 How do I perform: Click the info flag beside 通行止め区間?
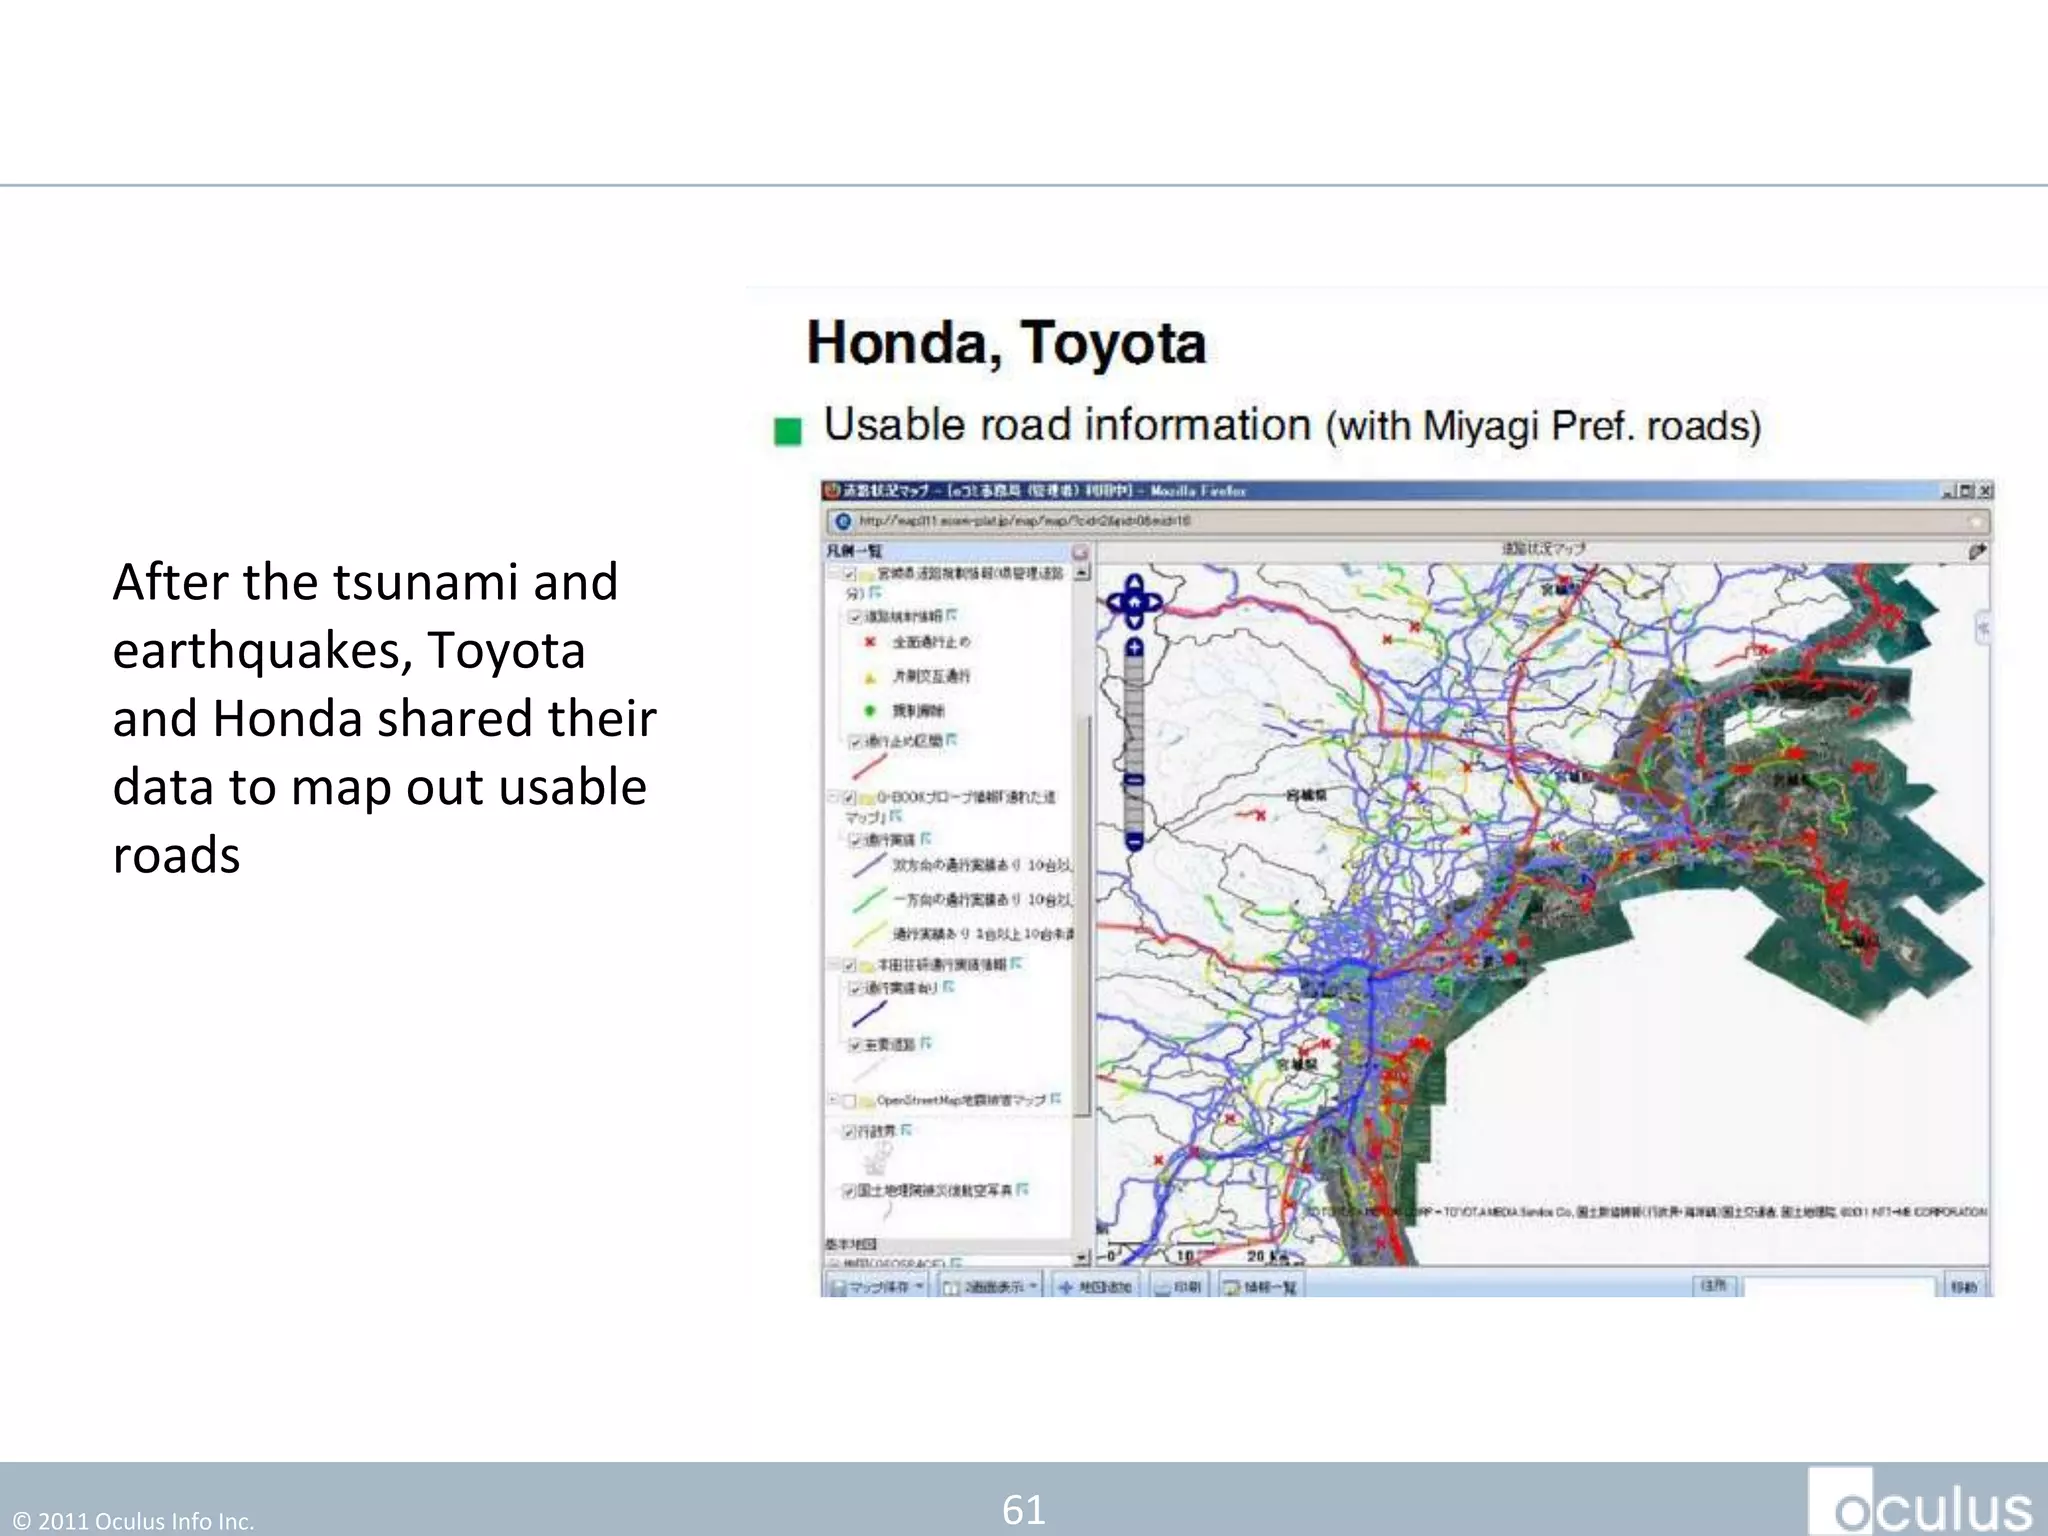(x=952, y=740)
